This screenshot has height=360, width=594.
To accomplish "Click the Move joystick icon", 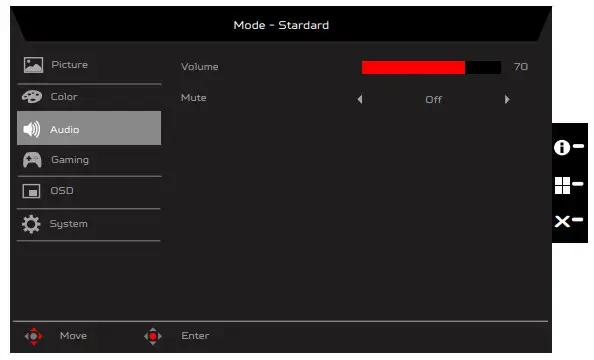I will point(34,337).
